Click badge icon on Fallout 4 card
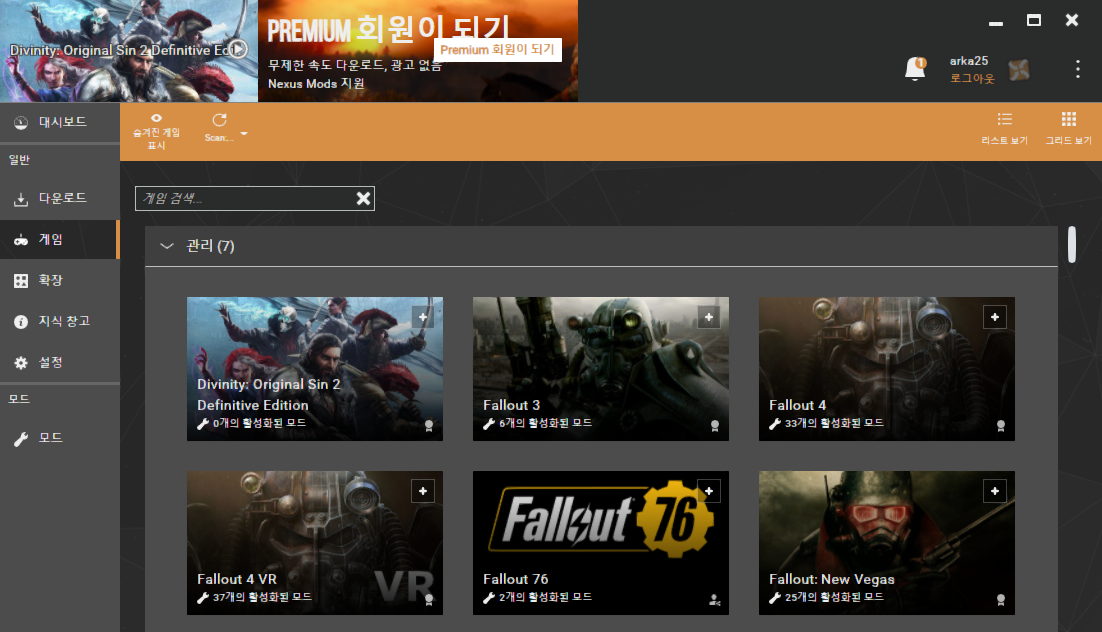 (x=1001, y=425)
